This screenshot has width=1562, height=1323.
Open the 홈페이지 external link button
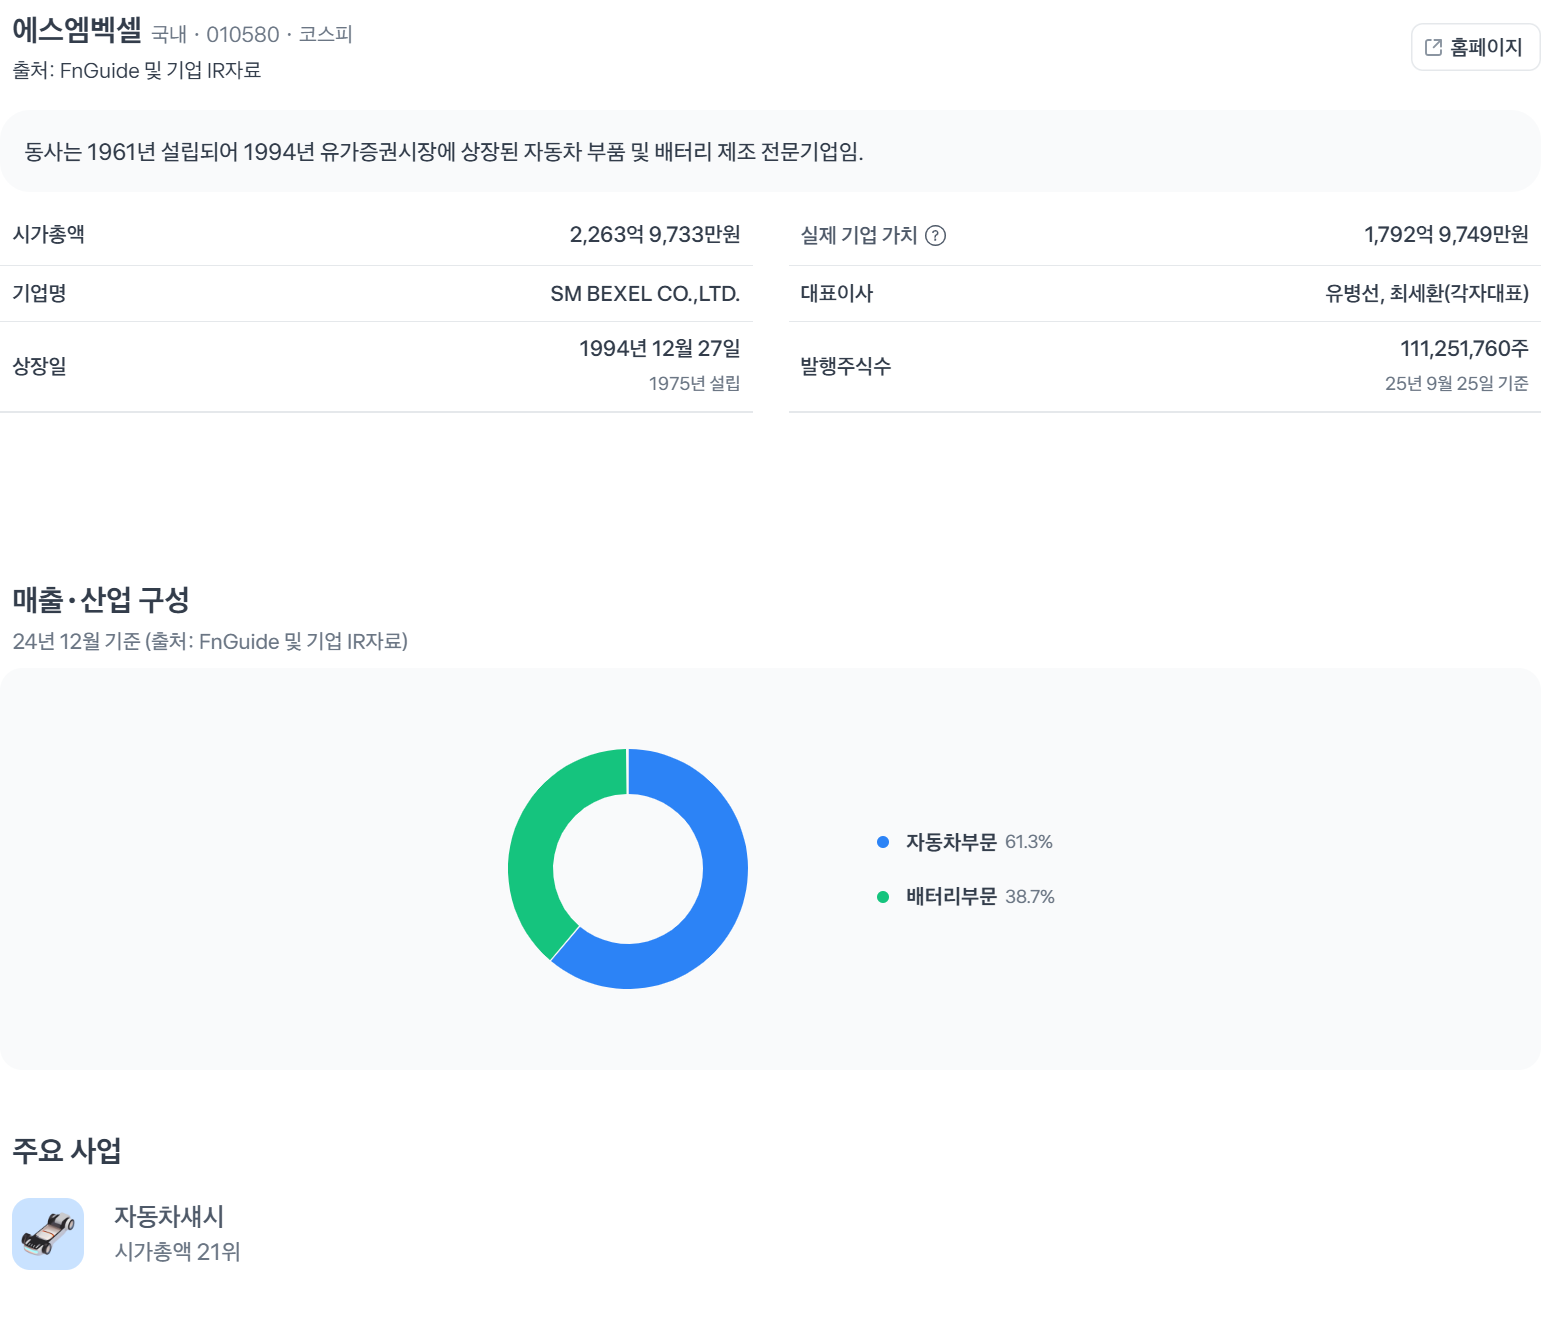click(1475, 47)
